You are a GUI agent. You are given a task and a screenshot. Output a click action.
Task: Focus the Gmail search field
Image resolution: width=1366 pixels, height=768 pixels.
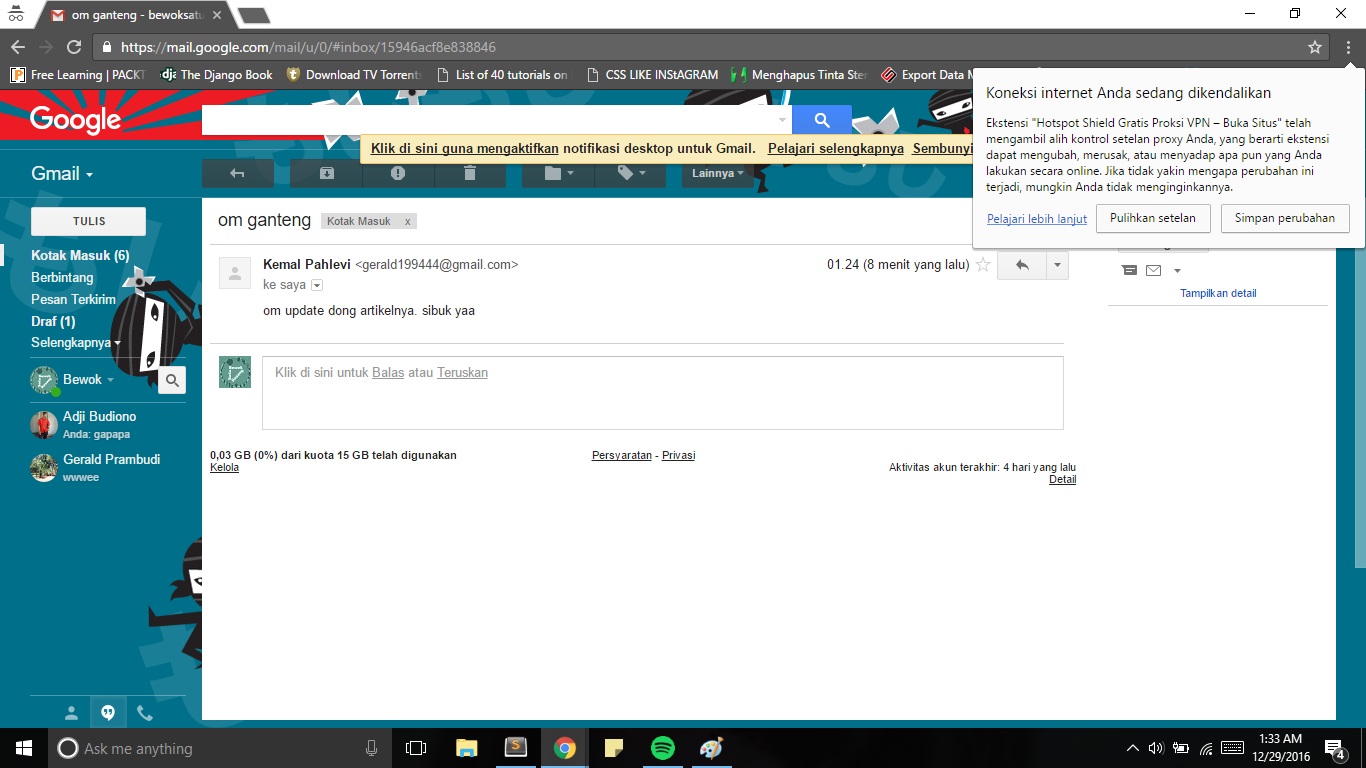click(490, 120)
